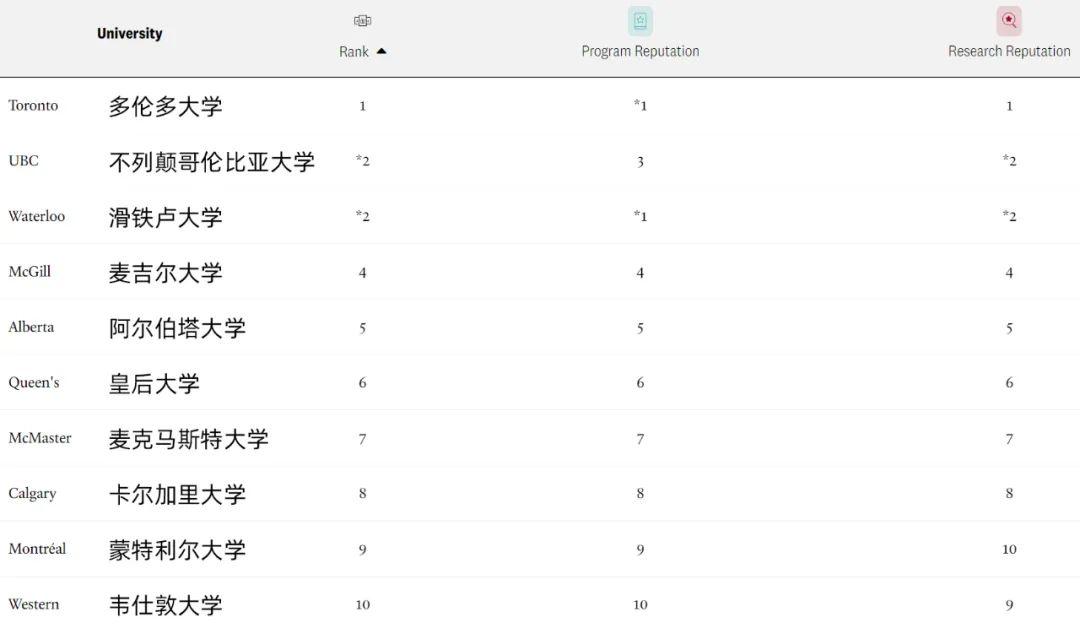Select McGill's rank number 4
This screenshot has width=1080, height=628.
click(361, 272)
